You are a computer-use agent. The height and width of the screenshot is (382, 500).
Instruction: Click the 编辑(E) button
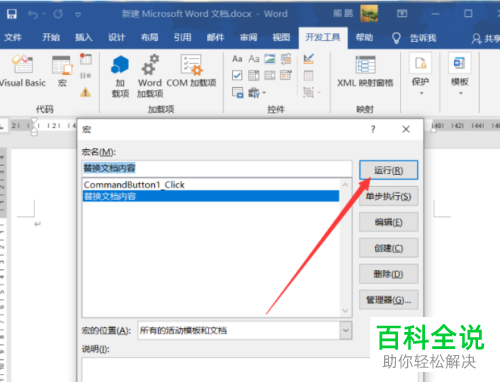388,222
